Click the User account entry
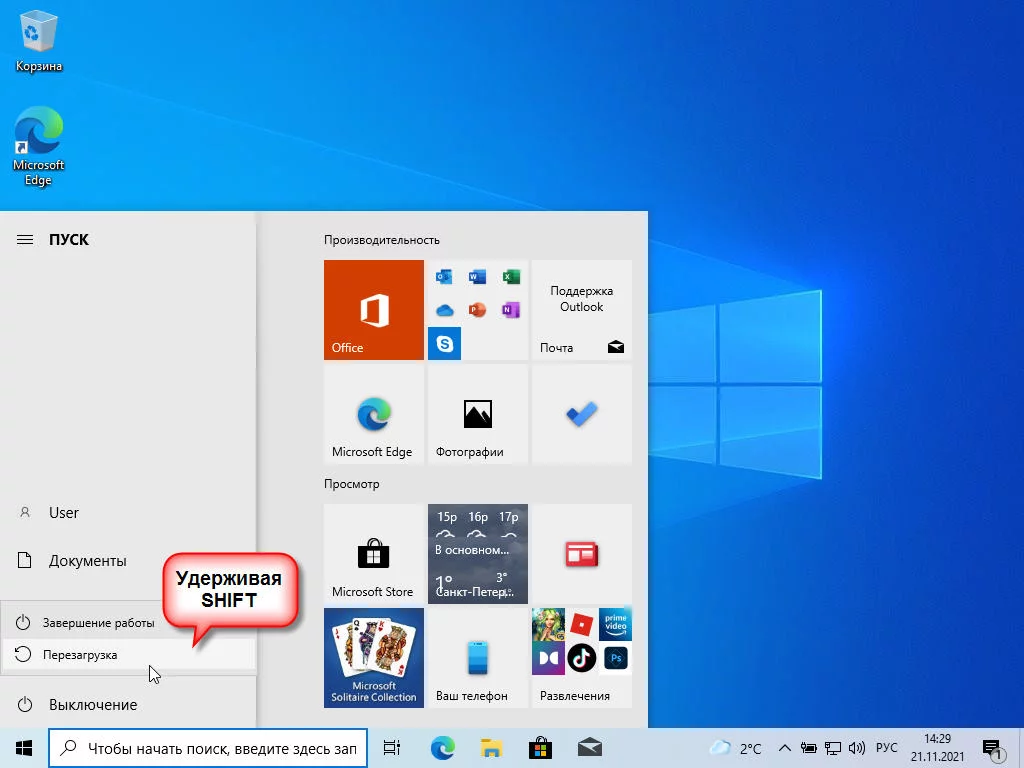 63,513
